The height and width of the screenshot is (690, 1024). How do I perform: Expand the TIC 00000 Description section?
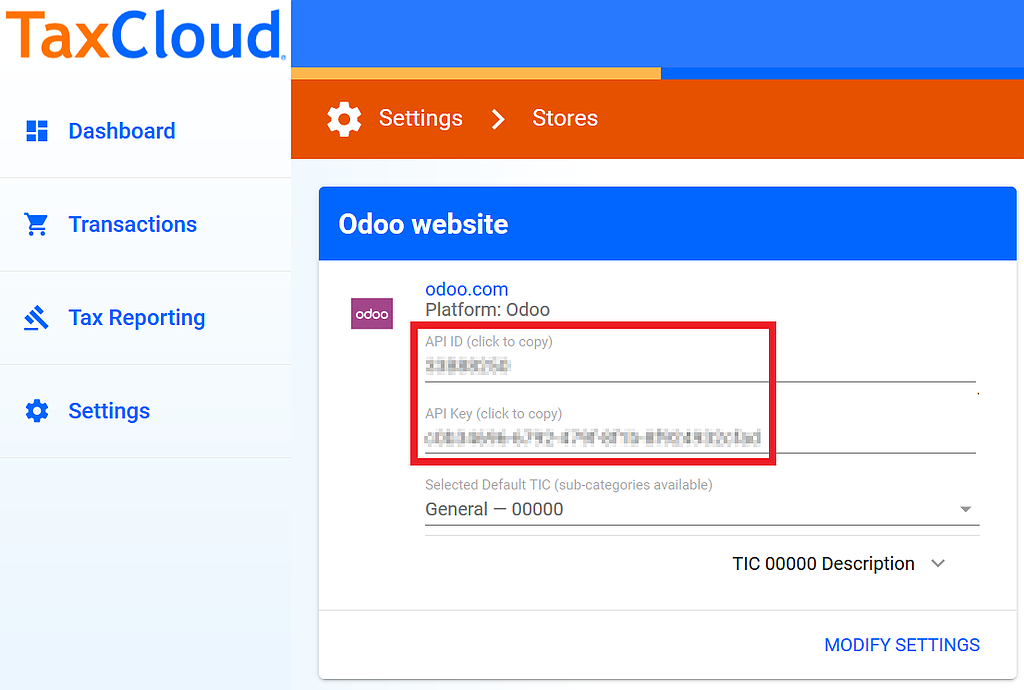click(x=838, y=564)
